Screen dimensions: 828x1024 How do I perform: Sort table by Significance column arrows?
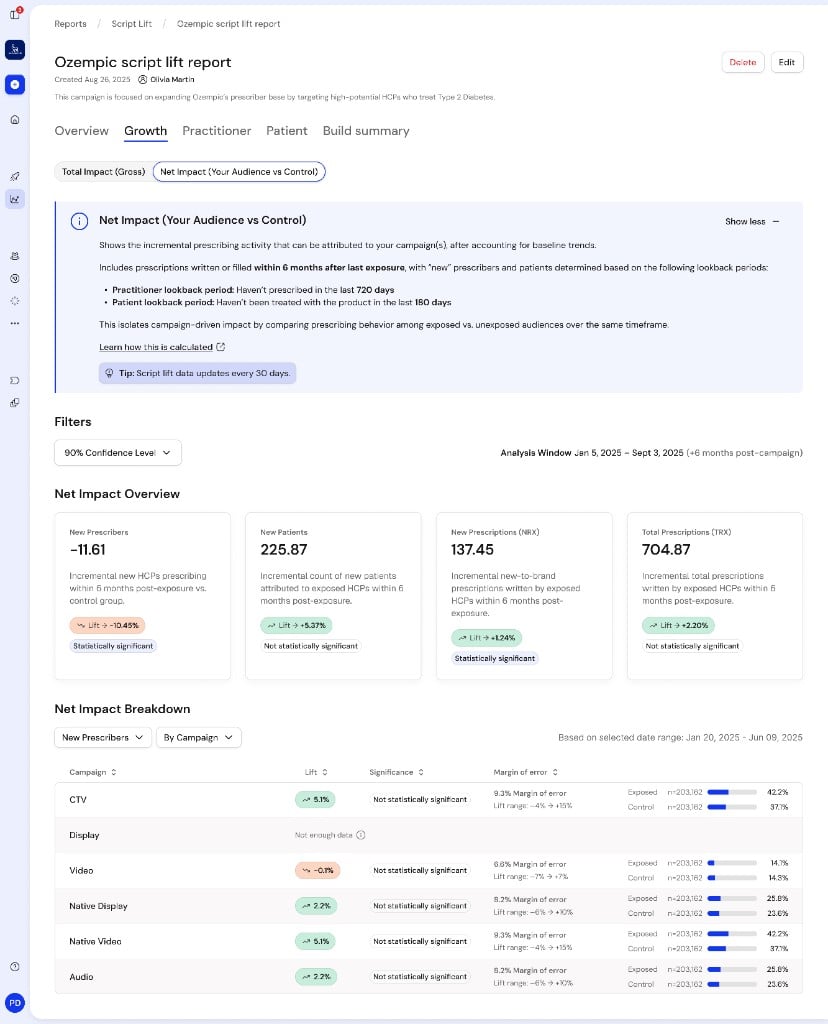pos(421,772)
